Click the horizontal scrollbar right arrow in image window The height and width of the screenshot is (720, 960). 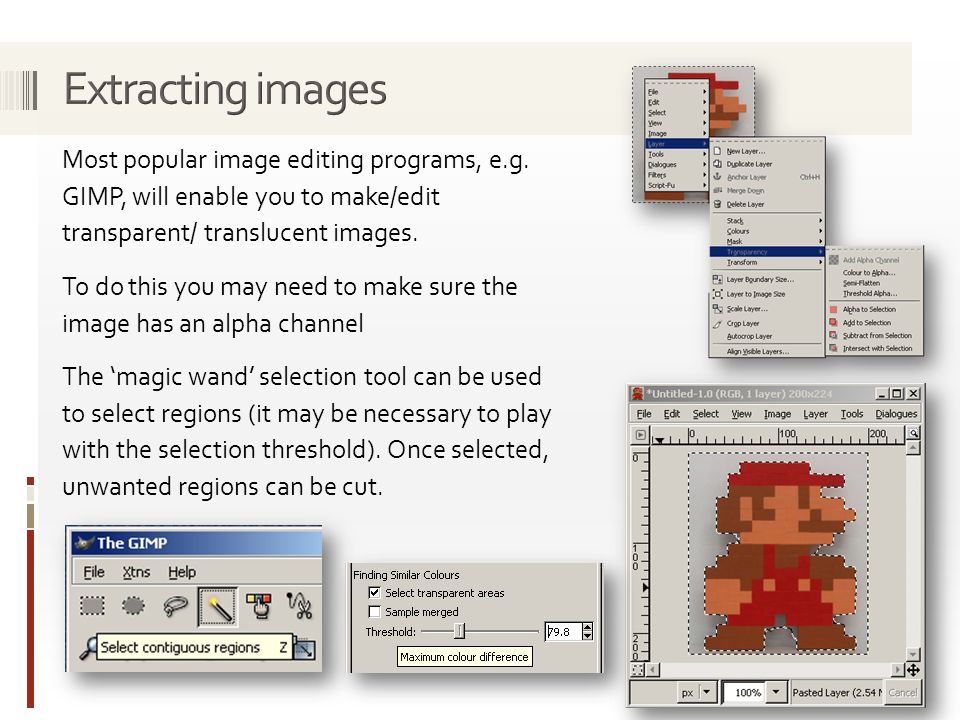pyautogui.click(x=897, y=670)
